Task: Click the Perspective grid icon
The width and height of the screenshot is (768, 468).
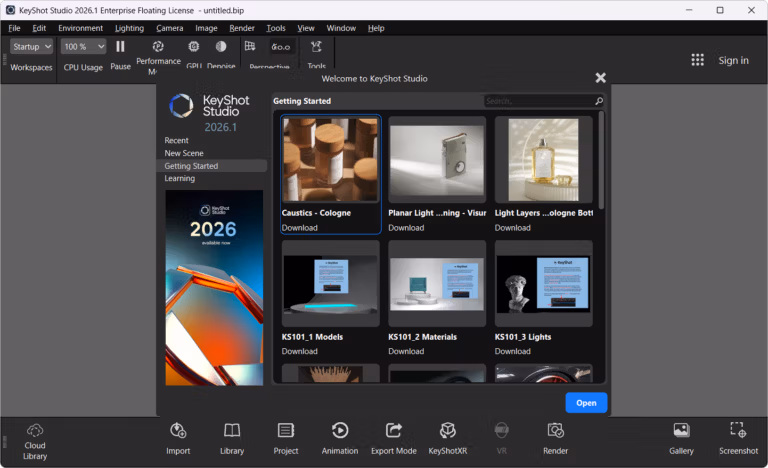Action: [250, 46]
